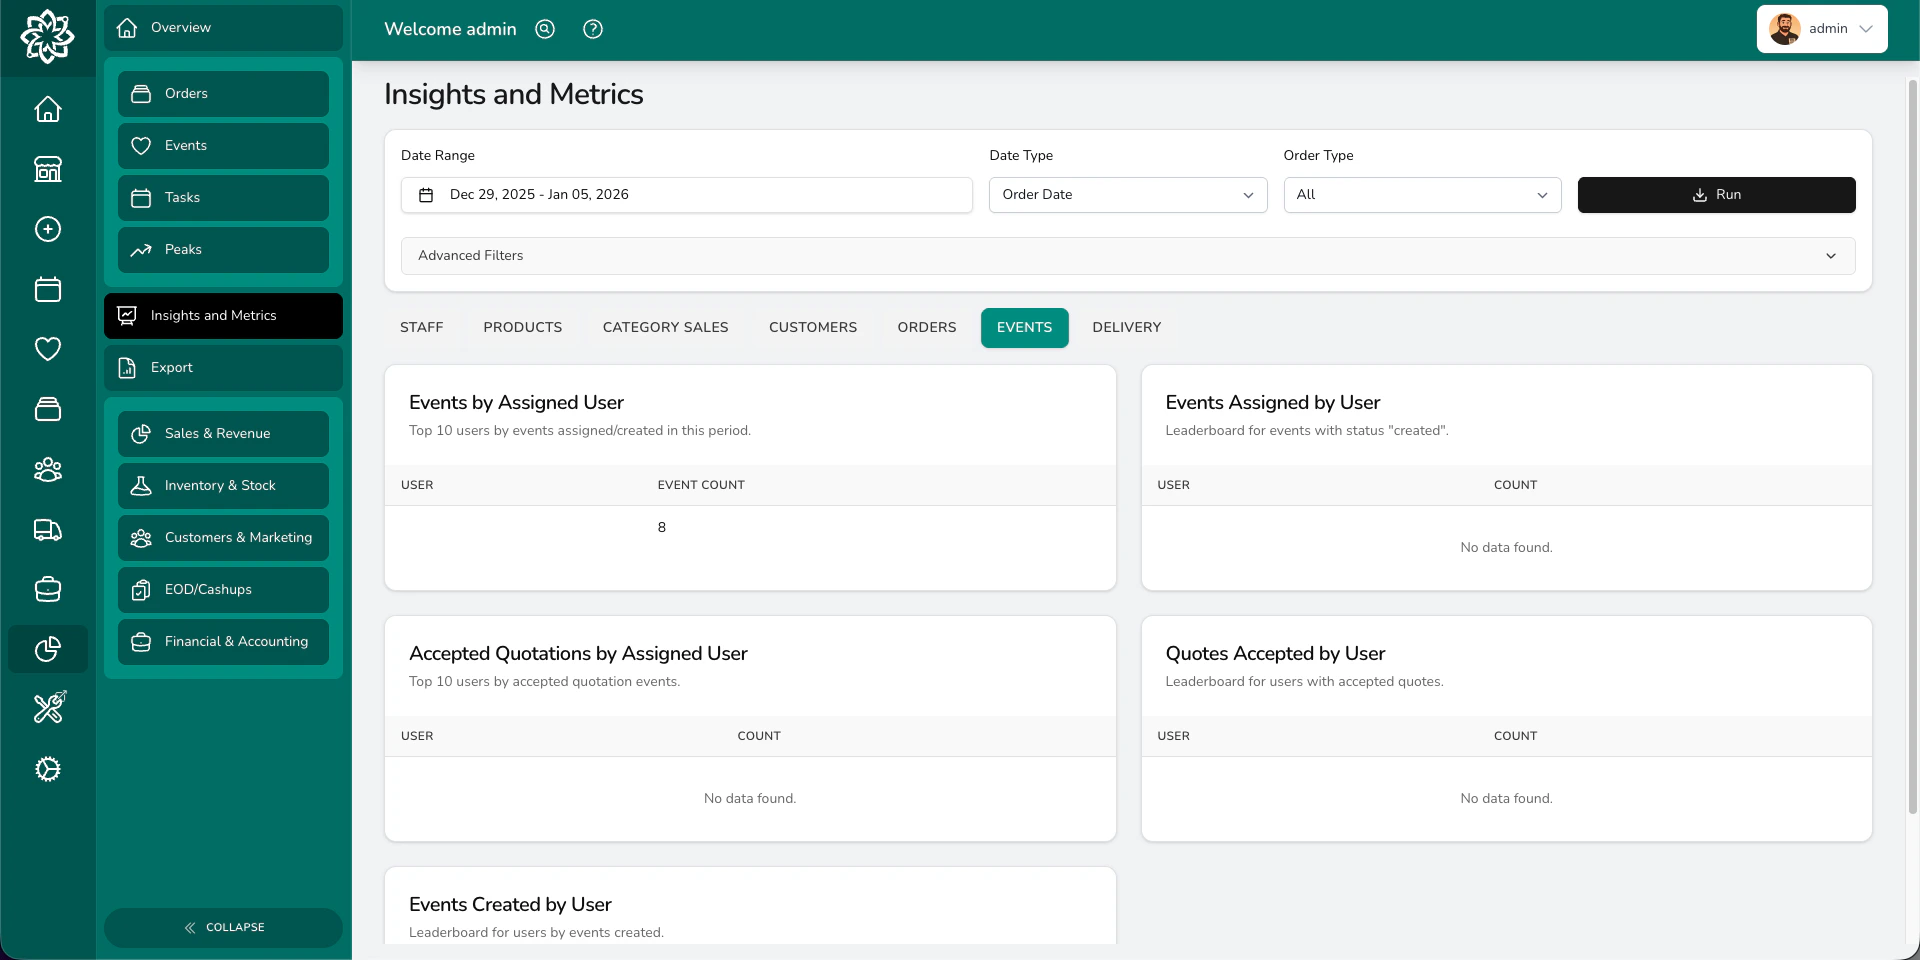Viewport: 1920px width, 960px height.
Task: Open the Export section in sidebar
Action: pos(222,367)
